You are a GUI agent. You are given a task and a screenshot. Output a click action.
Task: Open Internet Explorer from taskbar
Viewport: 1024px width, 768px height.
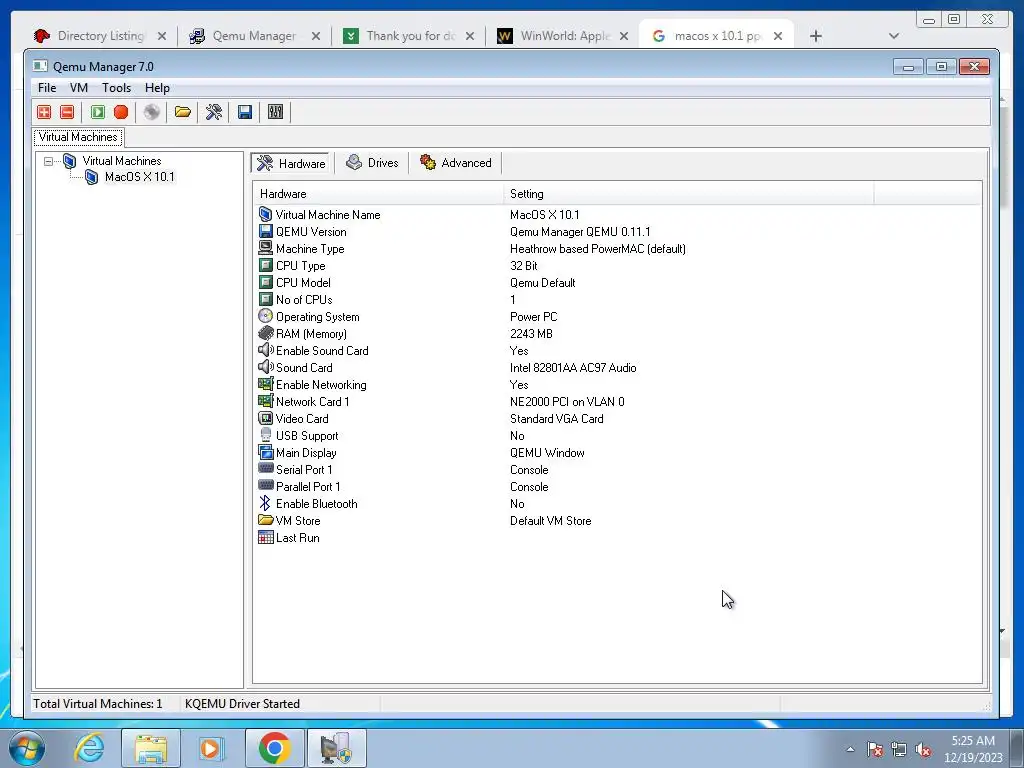(x=89, y=748)
